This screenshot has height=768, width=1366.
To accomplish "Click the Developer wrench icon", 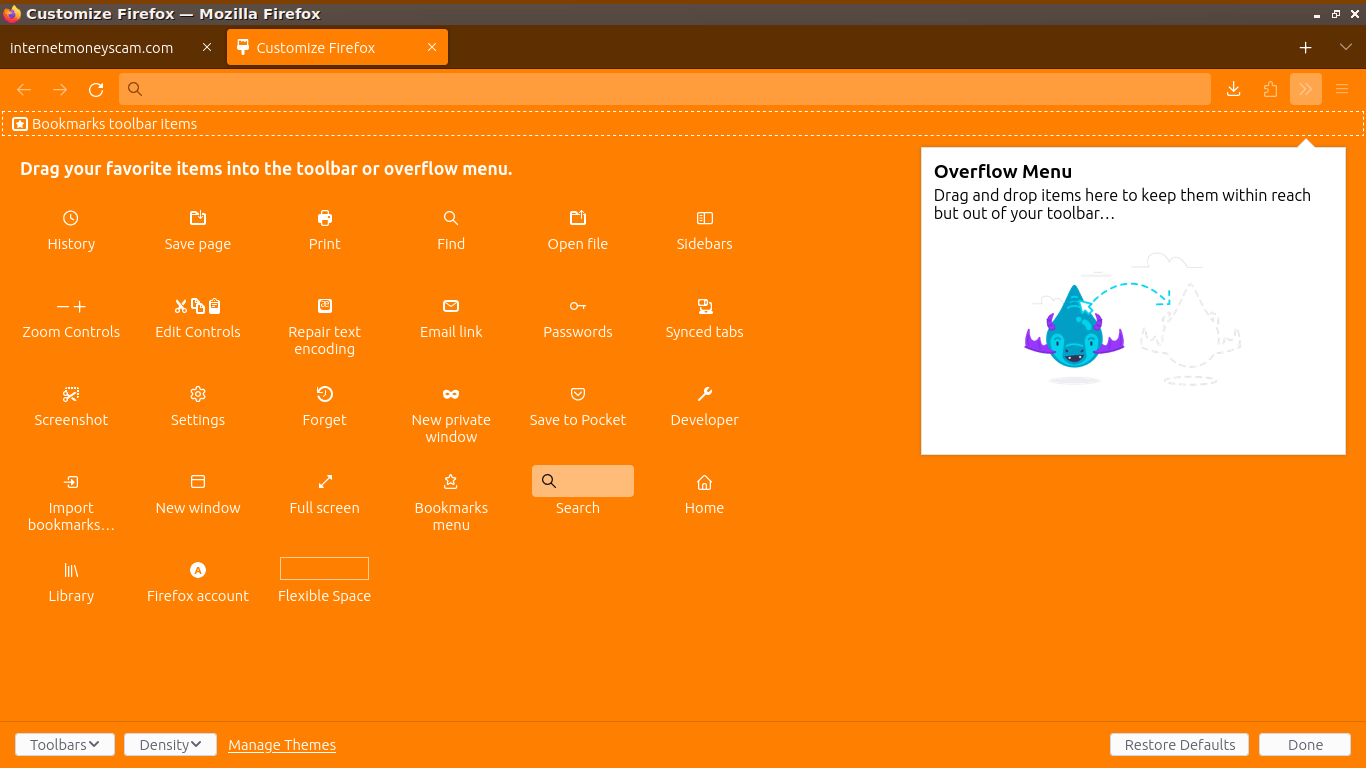I will coord(704,394).
